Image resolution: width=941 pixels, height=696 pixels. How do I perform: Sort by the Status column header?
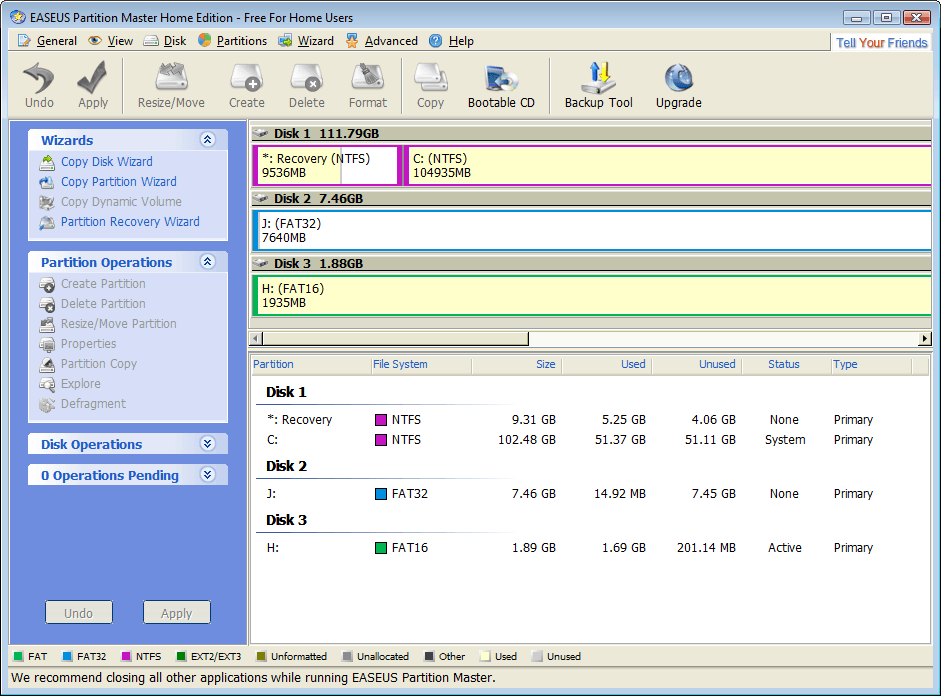[786, 364]
